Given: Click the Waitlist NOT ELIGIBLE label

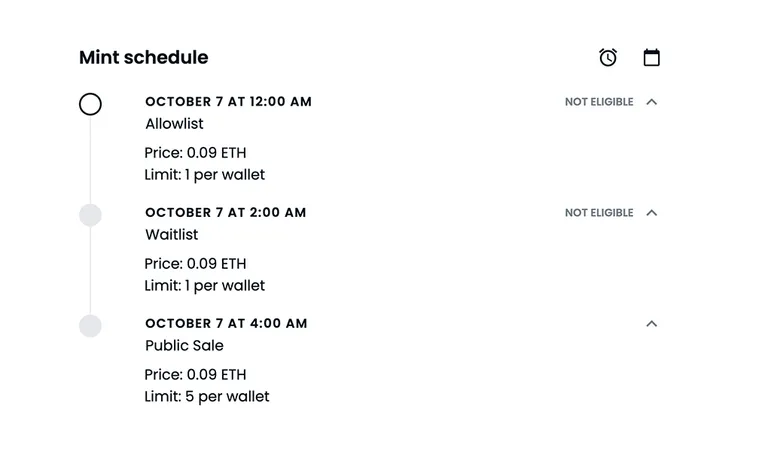Looking at the screenshot, I should 599,213.
